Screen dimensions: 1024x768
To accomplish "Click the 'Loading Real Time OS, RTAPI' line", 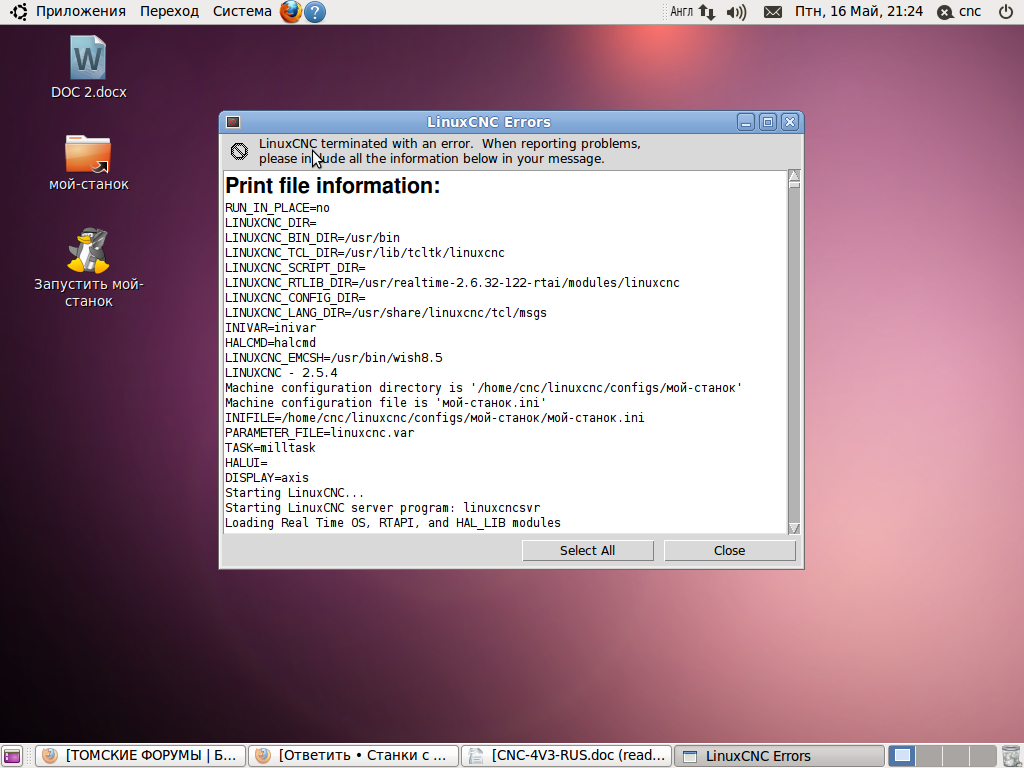I will point(392,523).
